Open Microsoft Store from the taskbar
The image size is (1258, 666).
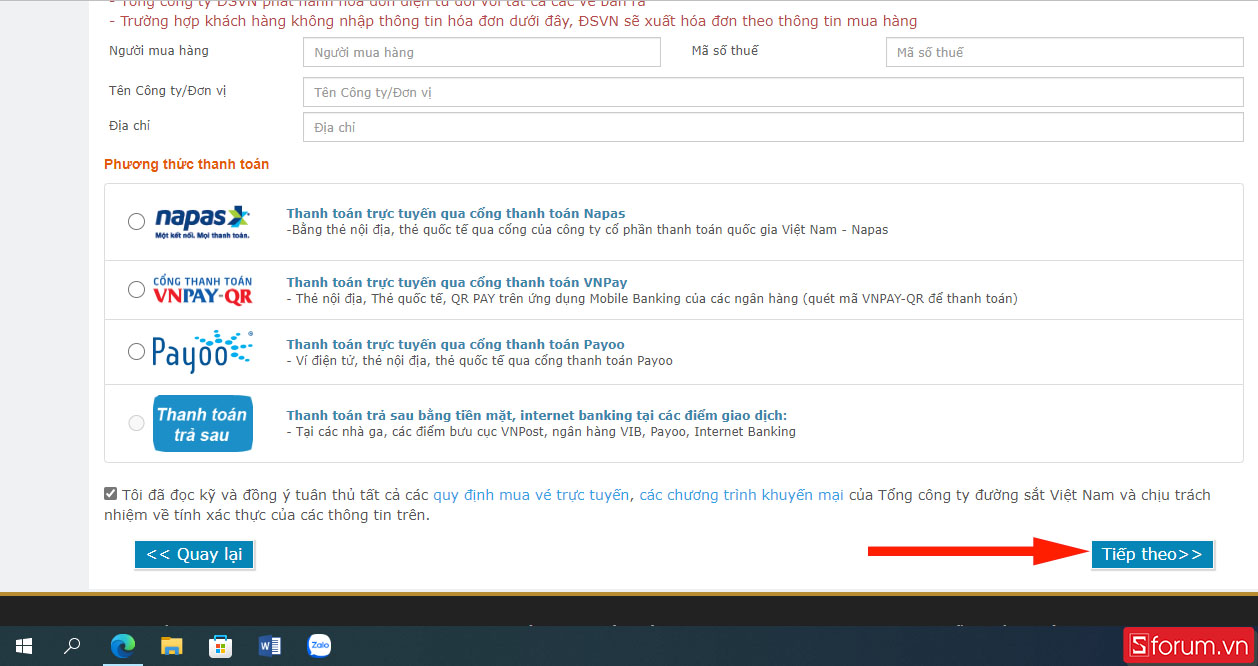coord(220,646)
